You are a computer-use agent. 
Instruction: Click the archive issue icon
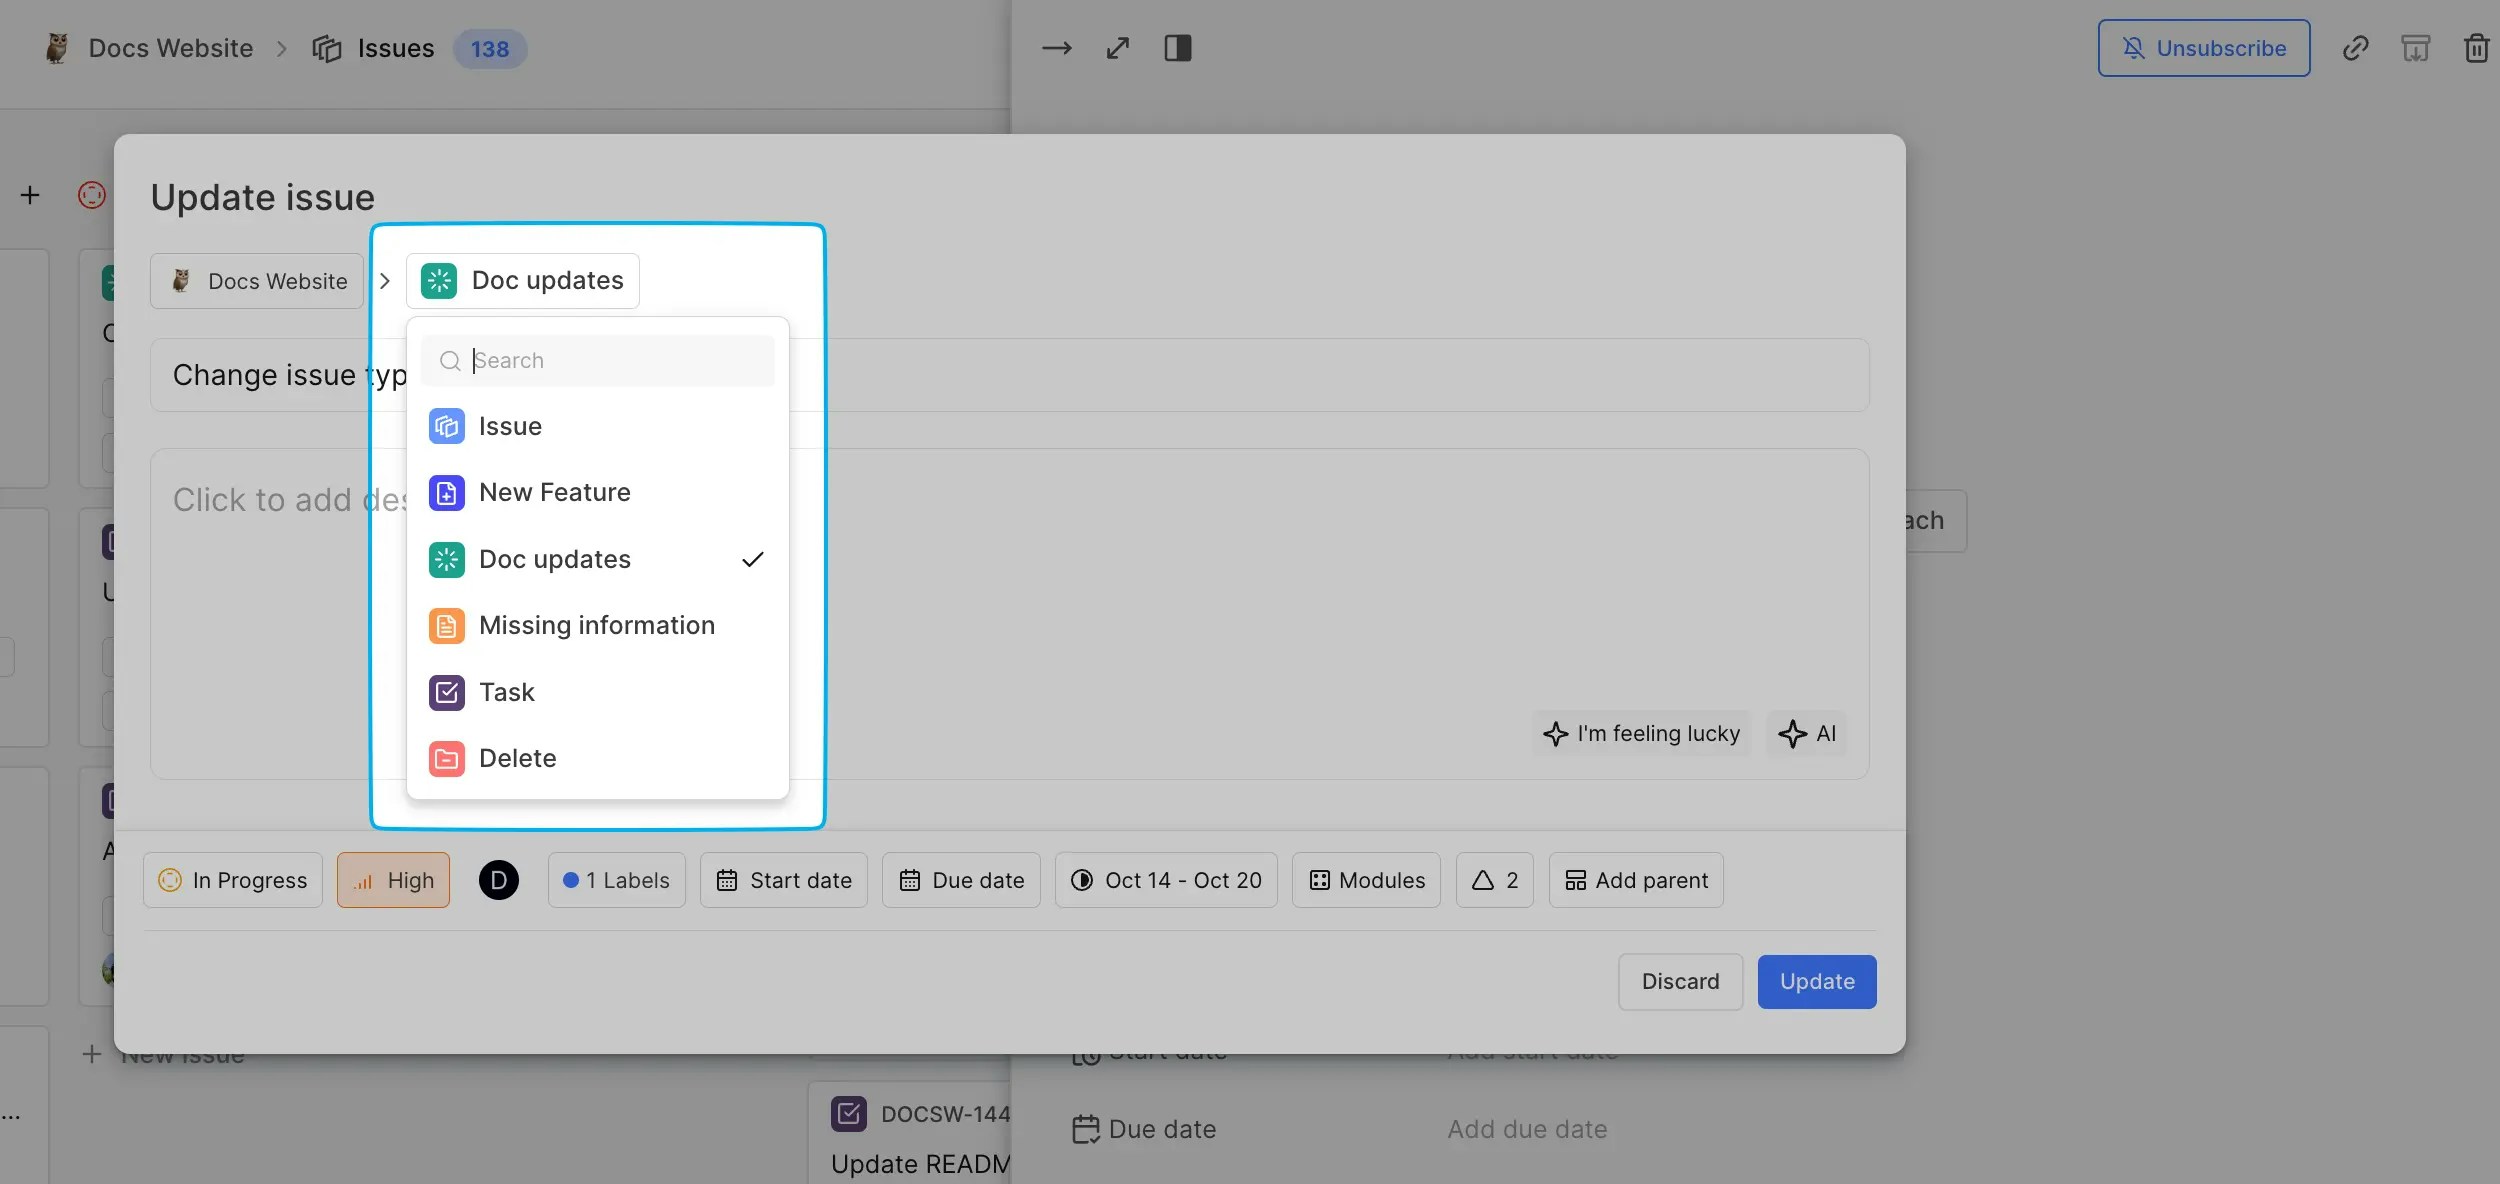point(2415,48)
